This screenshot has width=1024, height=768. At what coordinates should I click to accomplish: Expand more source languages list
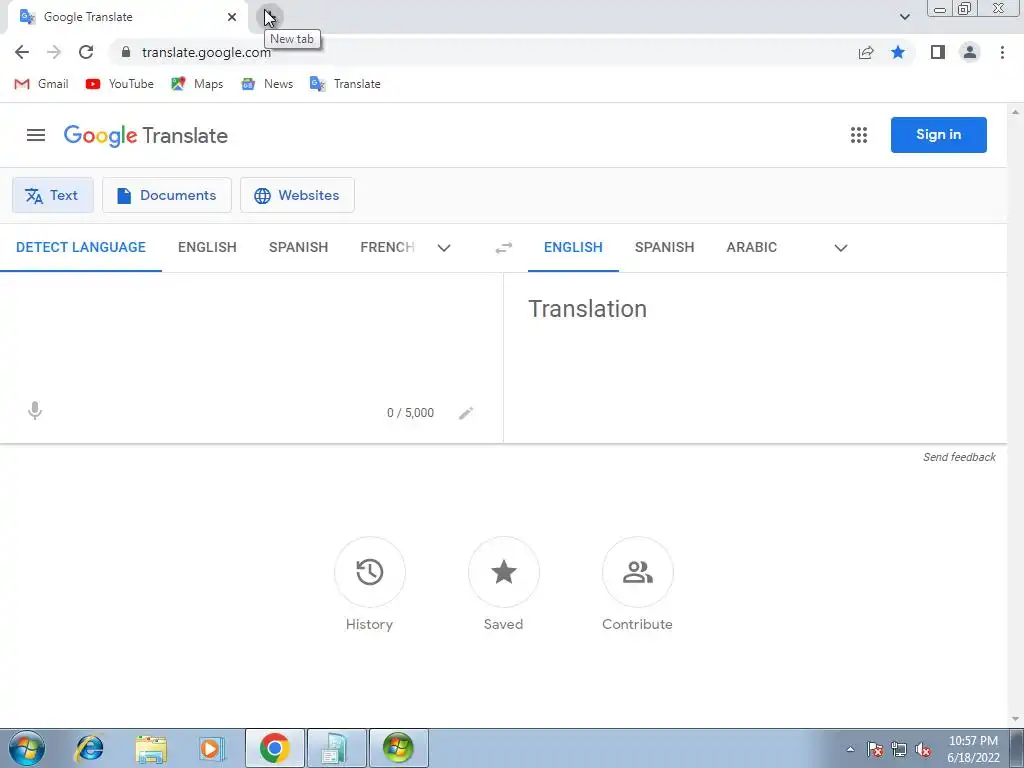444,248
